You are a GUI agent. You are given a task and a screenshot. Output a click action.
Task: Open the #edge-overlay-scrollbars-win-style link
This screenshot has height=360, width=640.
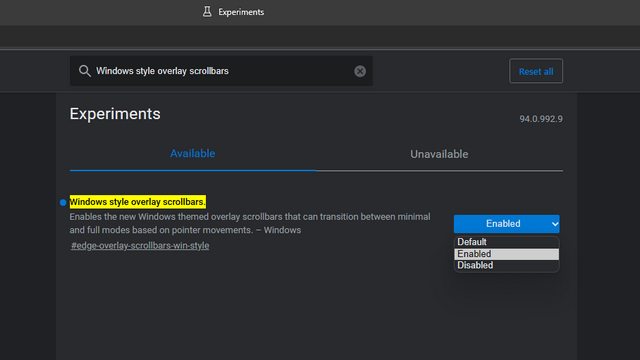pyautogui.click(x=140, y=246)
